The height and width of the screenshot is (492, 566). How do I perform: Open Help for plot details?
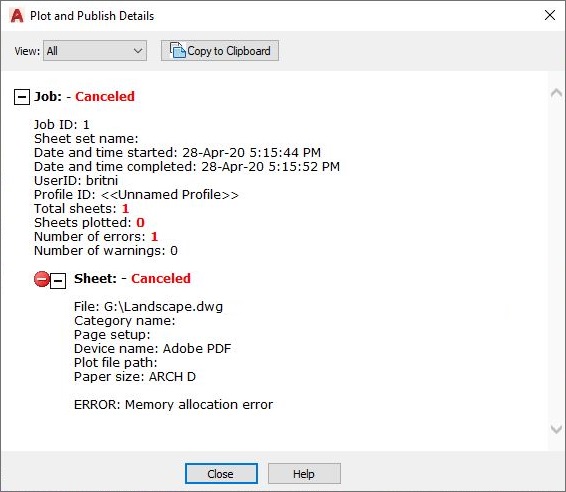304,474
